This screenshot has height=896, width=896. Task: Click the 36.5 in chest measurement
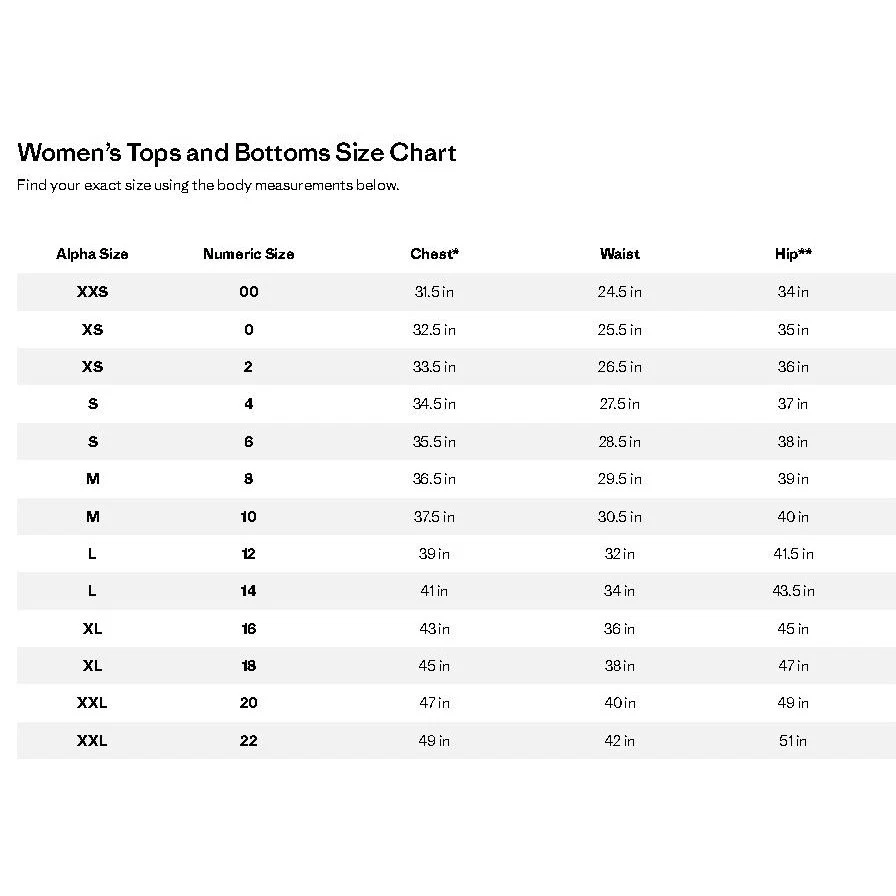tap(434, 479)
